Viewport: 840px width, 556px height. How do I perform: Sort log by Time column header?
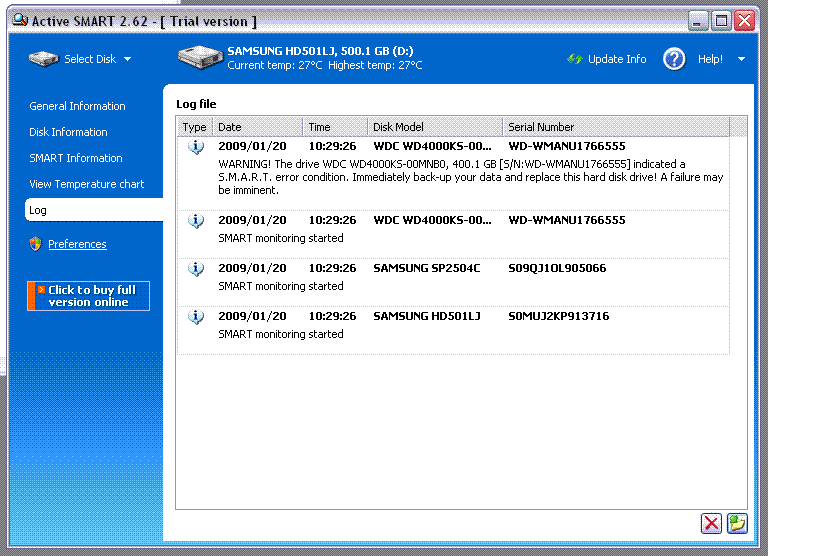(x=335, y=127)
